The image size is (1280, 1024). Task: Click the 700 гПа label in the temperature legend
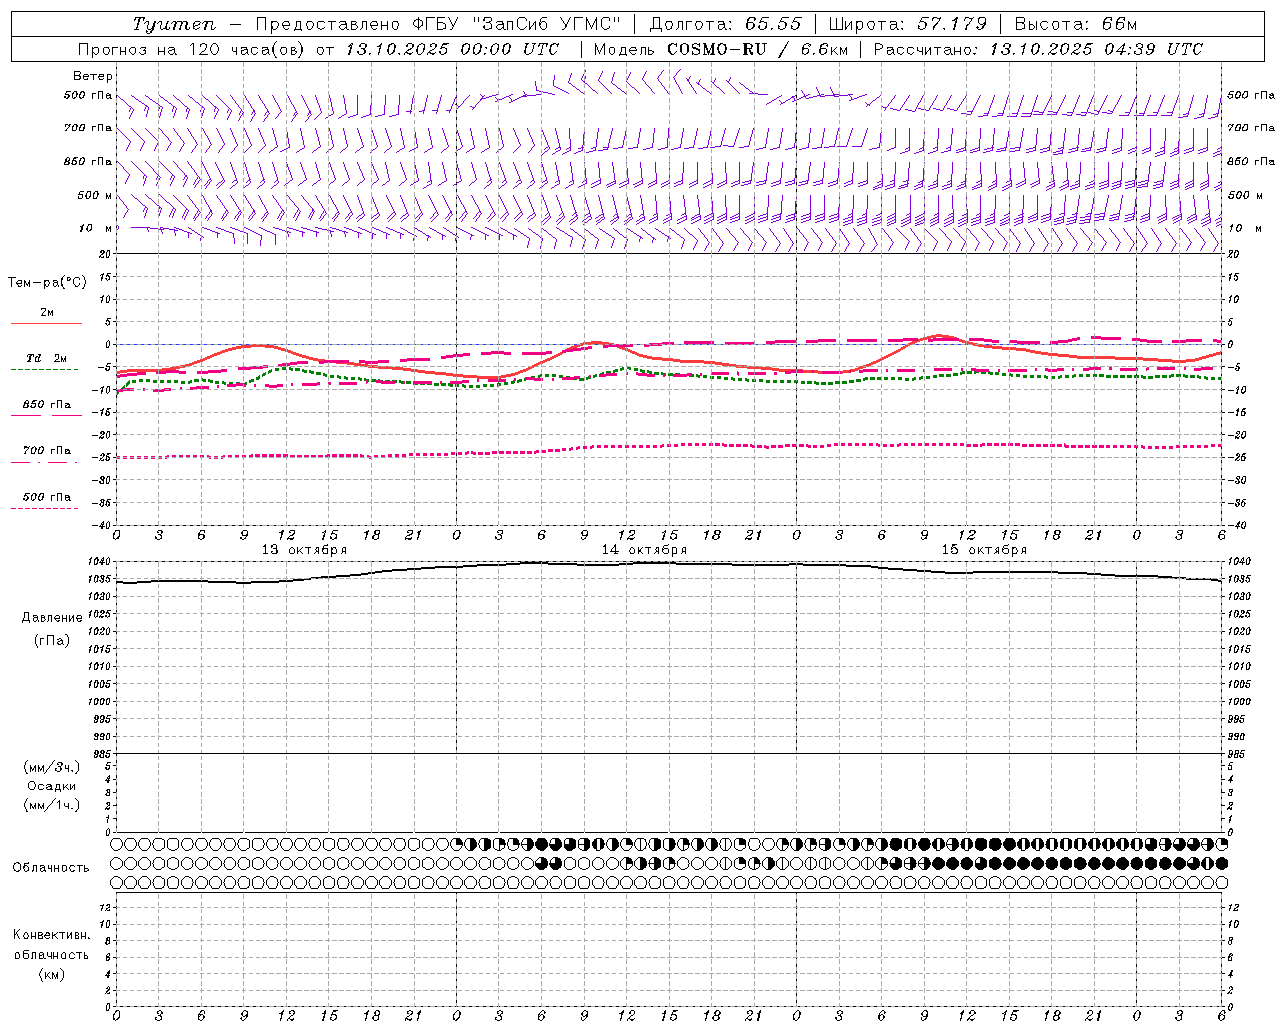pyautogui.click(x=47, y=451)
